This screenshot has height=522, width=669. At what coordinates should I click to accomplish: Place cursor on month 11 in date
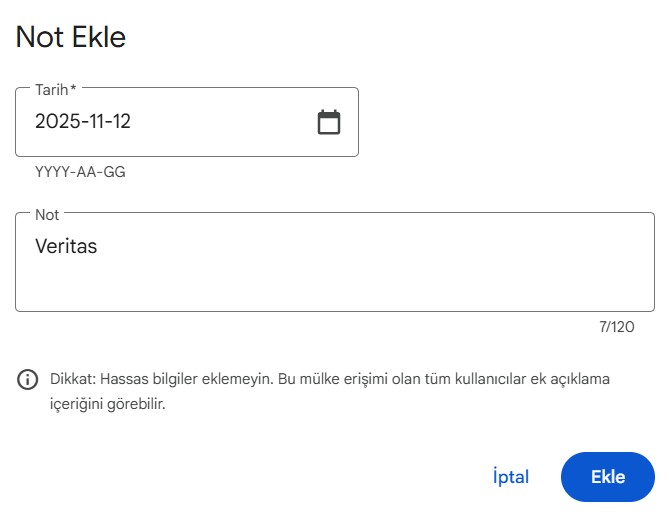click(x=93, y=122)
